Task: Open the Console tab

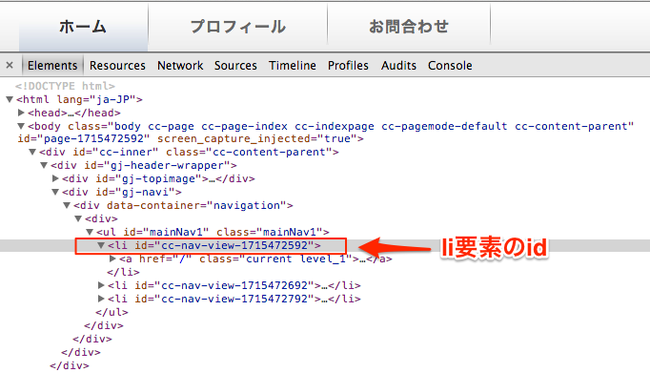Action: click(450, 65)
